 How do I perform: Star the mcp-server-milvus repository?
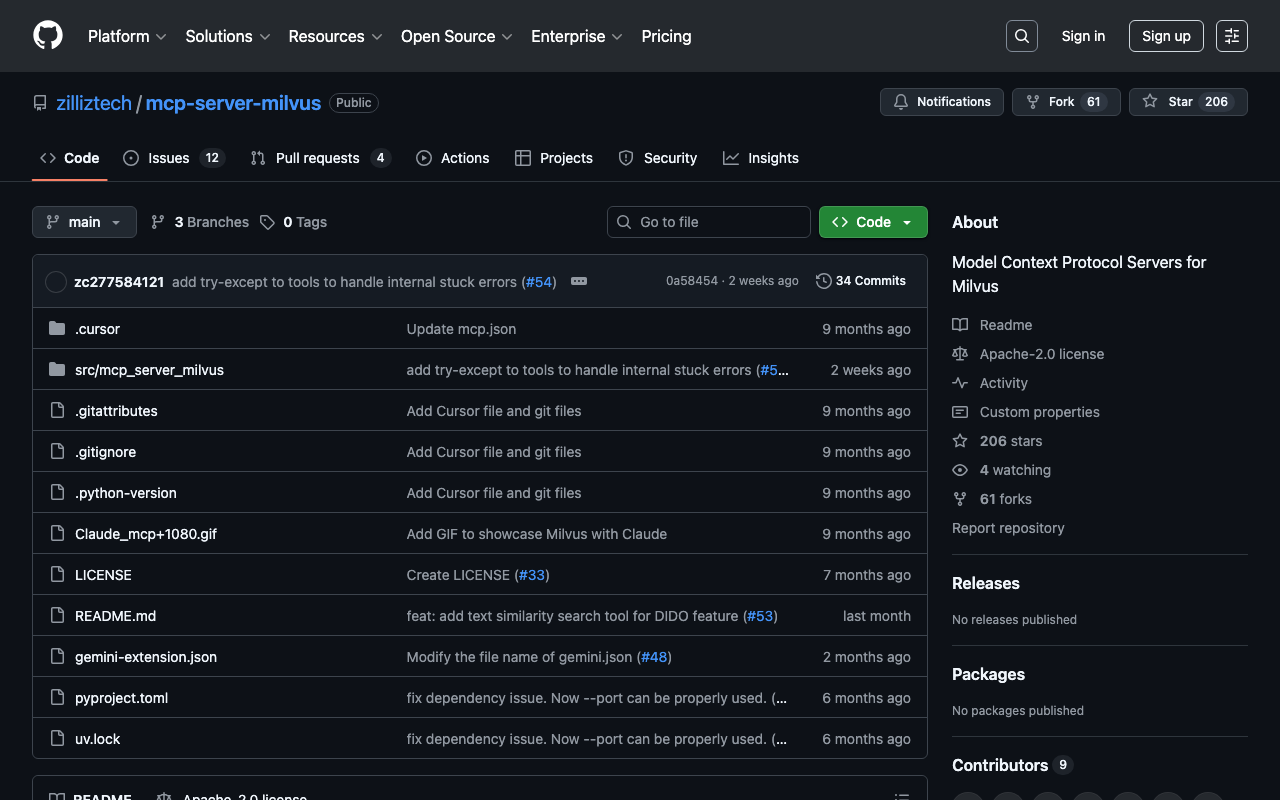click(1169, 102)
